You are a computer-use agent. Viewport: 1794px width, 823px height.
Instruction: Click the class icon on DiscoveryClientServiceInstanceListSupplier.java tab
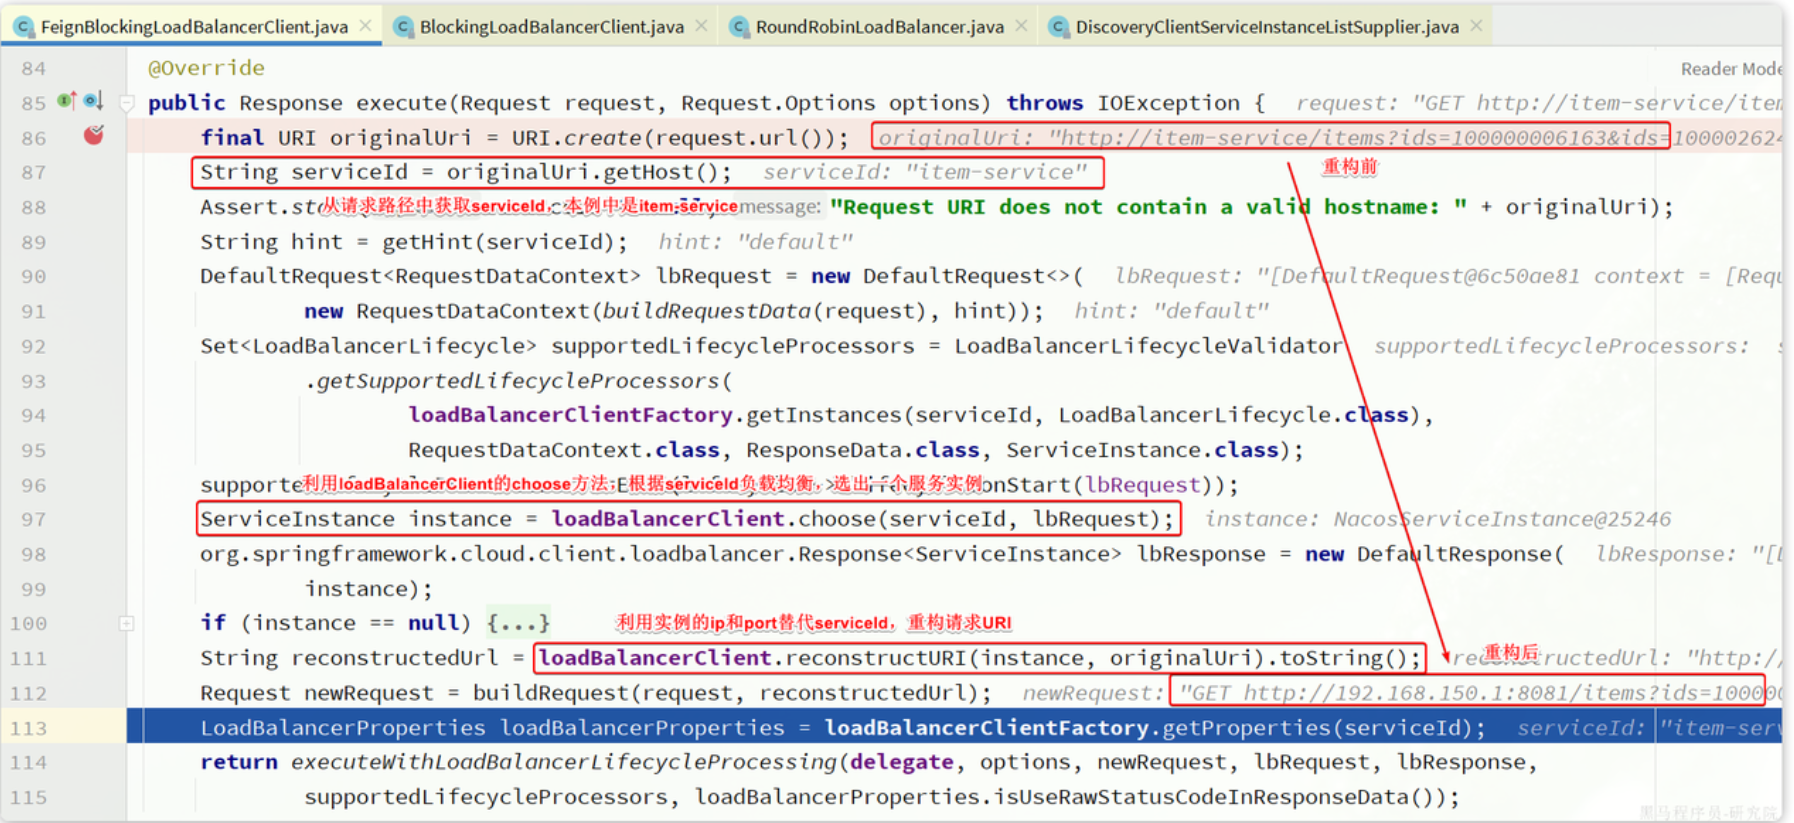point(1059,27)
